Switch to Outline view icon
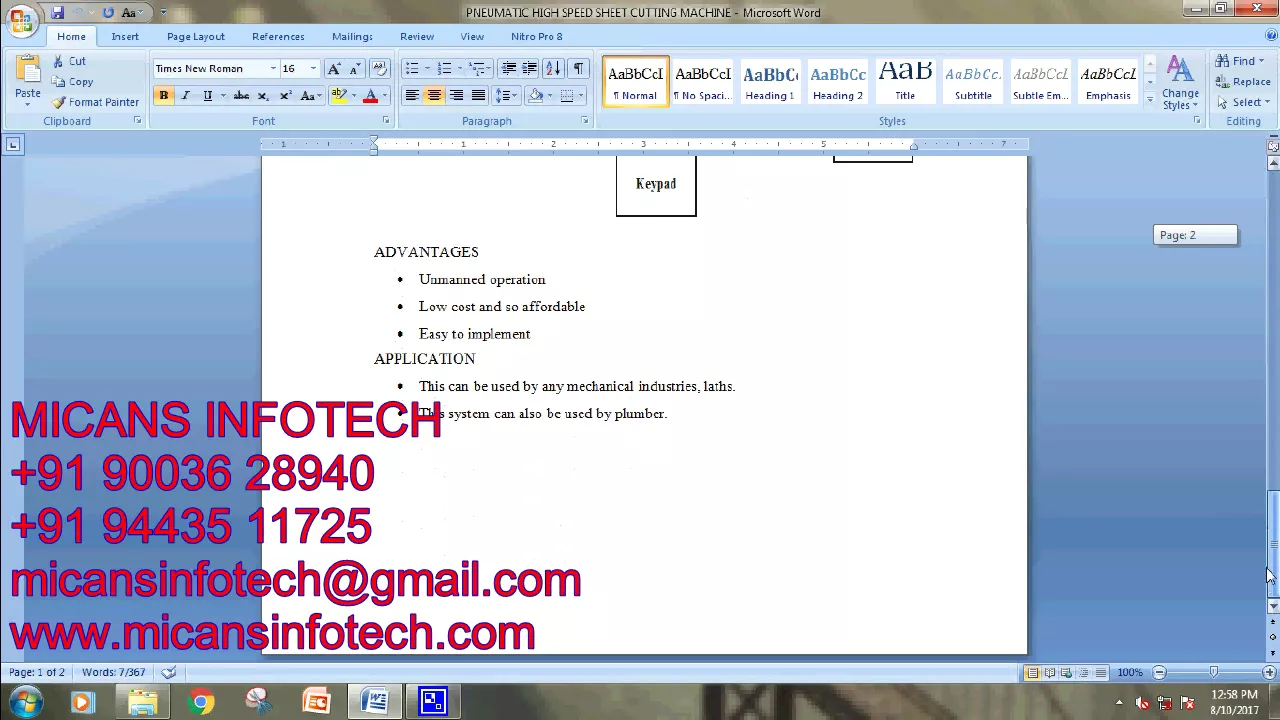Image resolution: width=1280 pixels, height=720 pixels. pyautogui.click(x=1083, y=673)
